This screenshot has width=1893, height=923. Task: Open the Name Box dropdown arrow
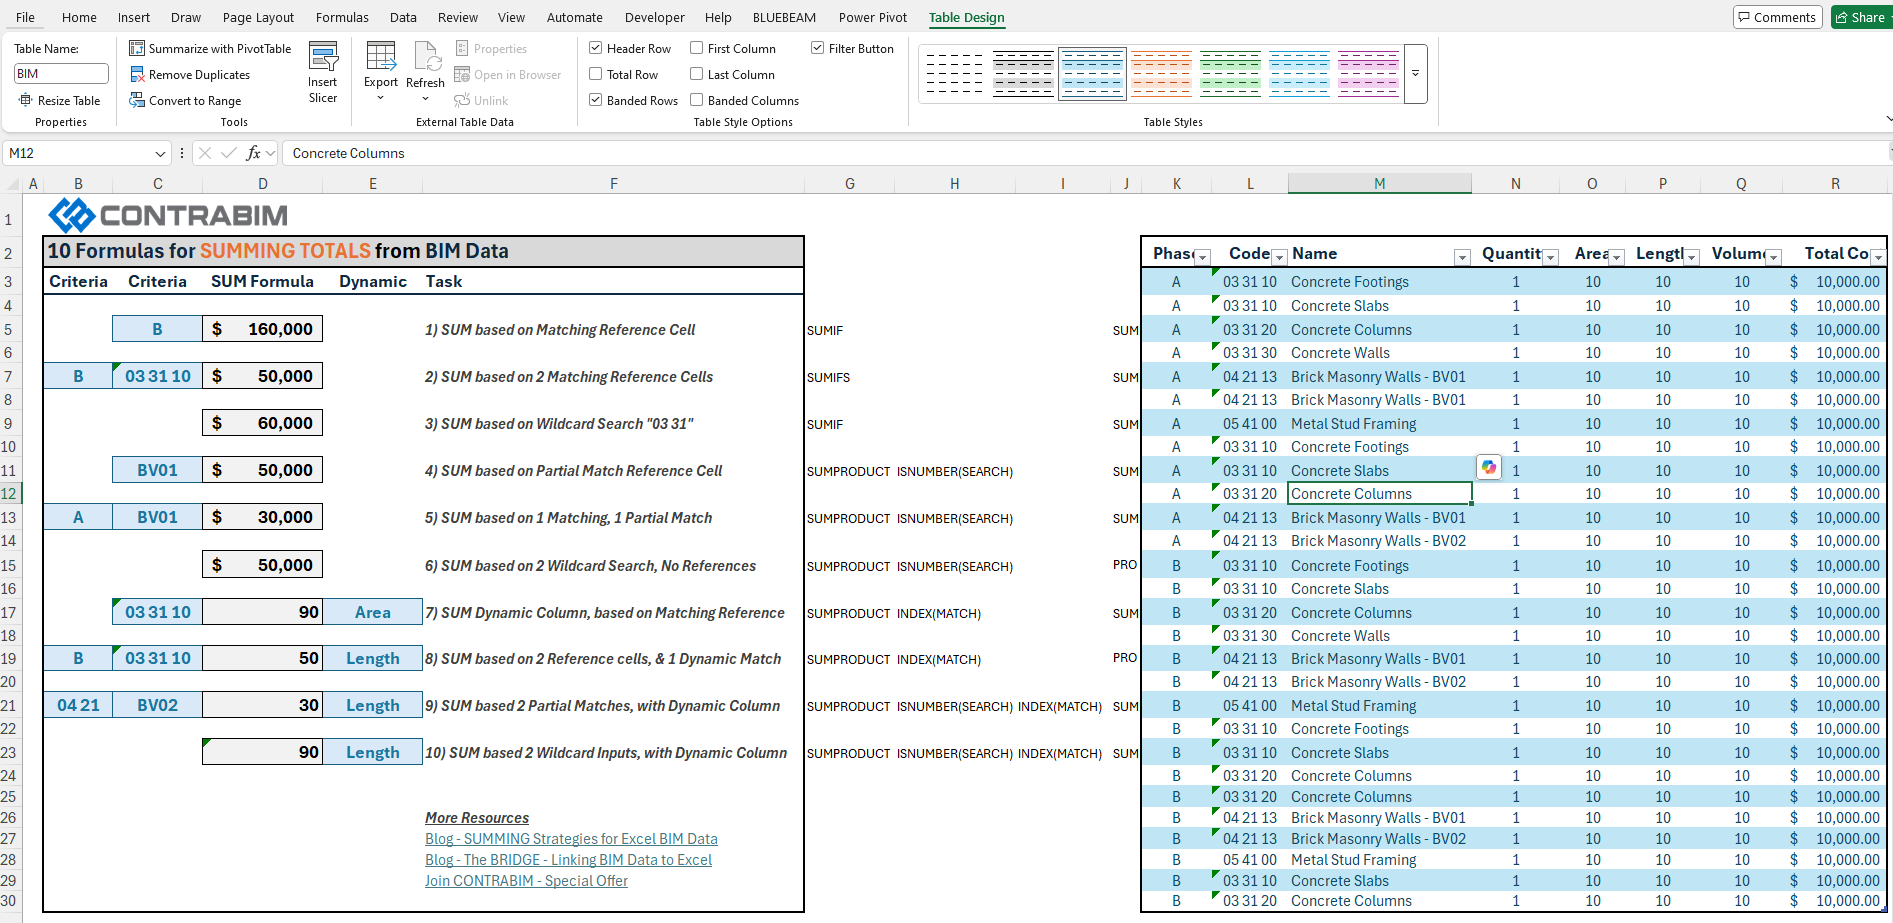click(160, 154)
